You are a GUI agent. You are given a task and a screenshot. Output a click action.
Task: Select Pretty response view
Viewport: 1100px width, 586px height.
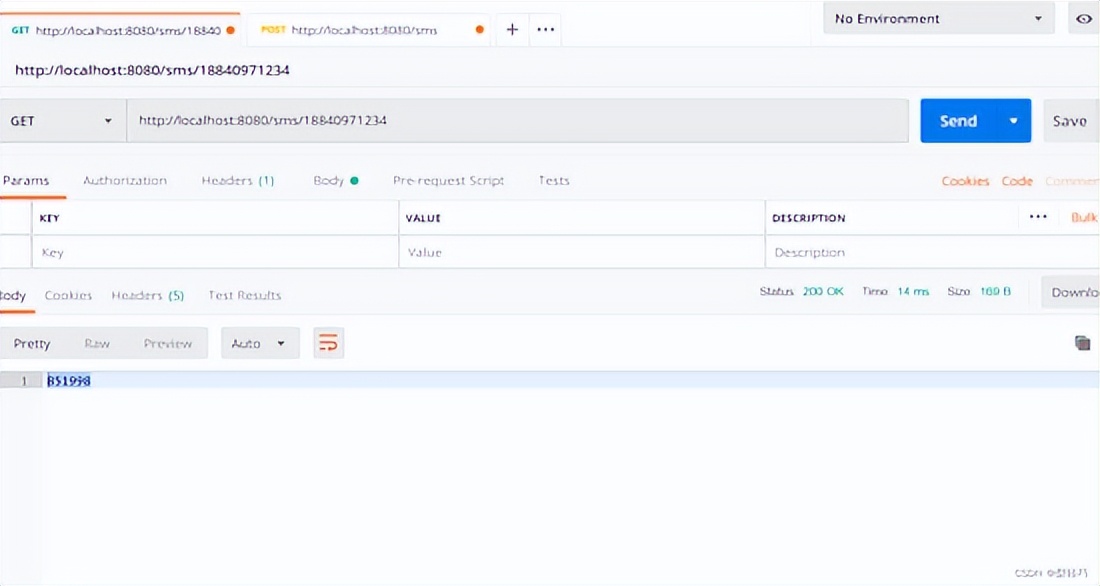tap(32, 343)
